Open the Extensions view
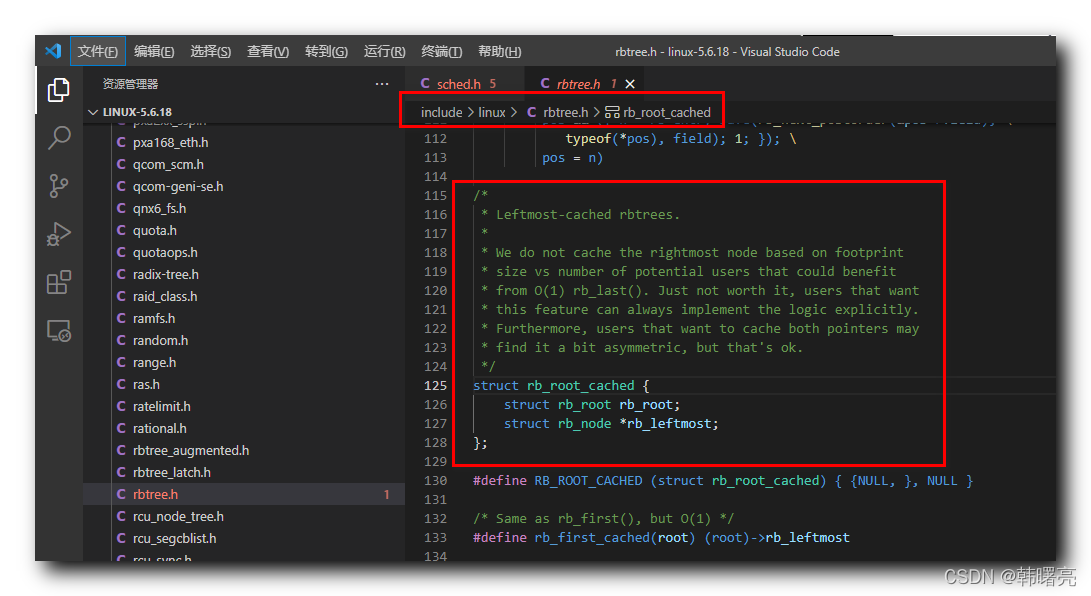Viewport: 1091px width, 596px height. coord(58,282)
